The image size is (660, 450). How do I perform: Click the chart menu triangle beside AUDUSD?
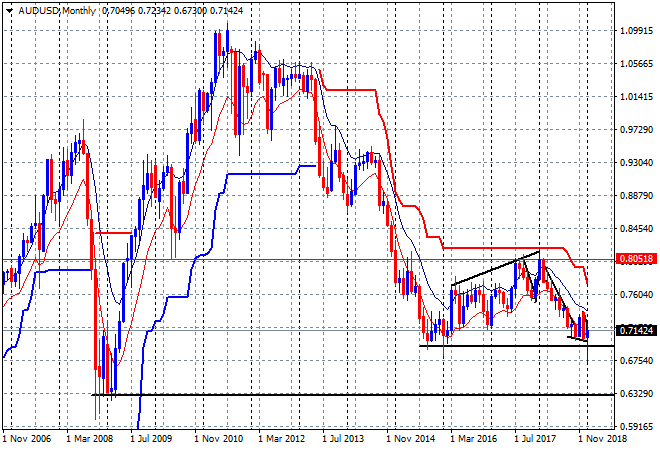(x=9, y=11)
